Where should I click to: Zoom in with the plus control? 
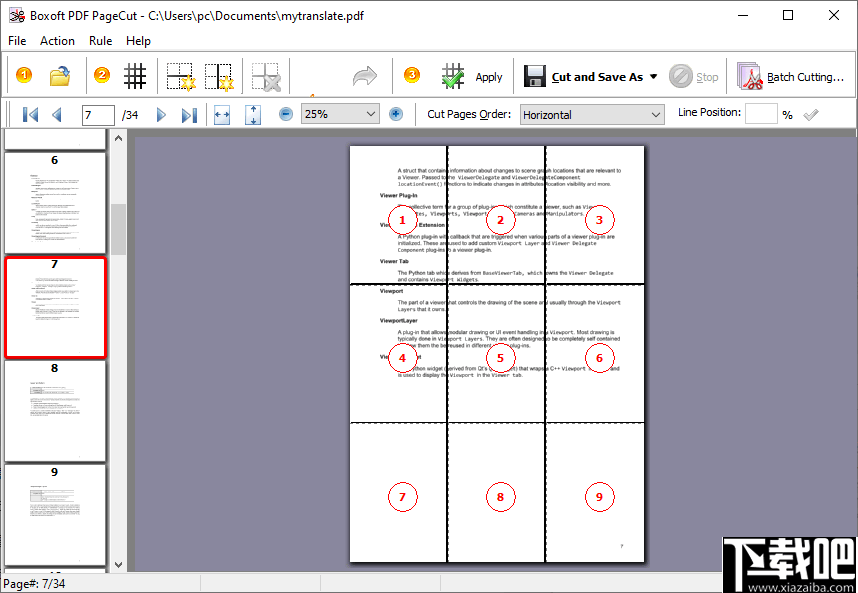point(396,114)
